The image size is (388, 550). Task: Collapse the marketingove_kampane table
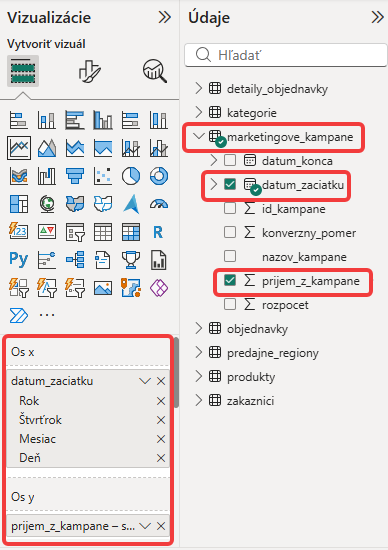pyautogui.click(x=199, y=136)
